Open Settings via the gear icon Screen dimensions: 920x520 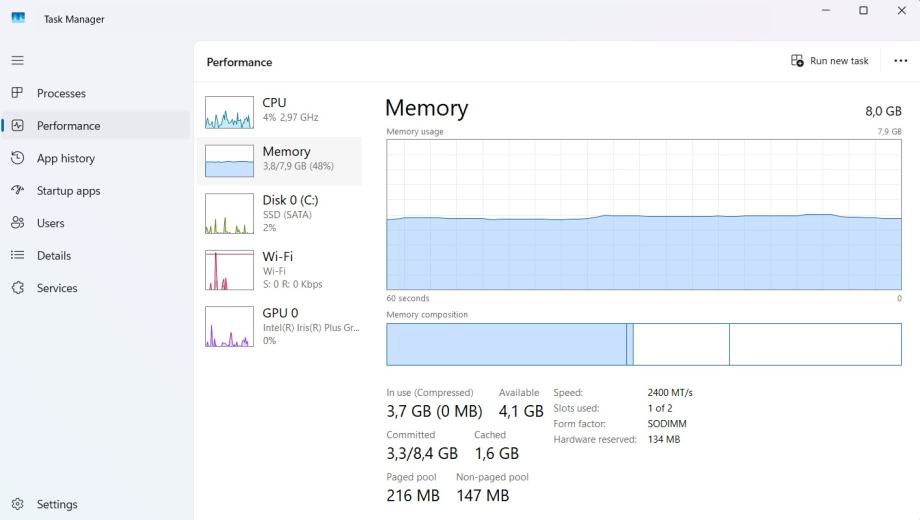pos(17,504)
